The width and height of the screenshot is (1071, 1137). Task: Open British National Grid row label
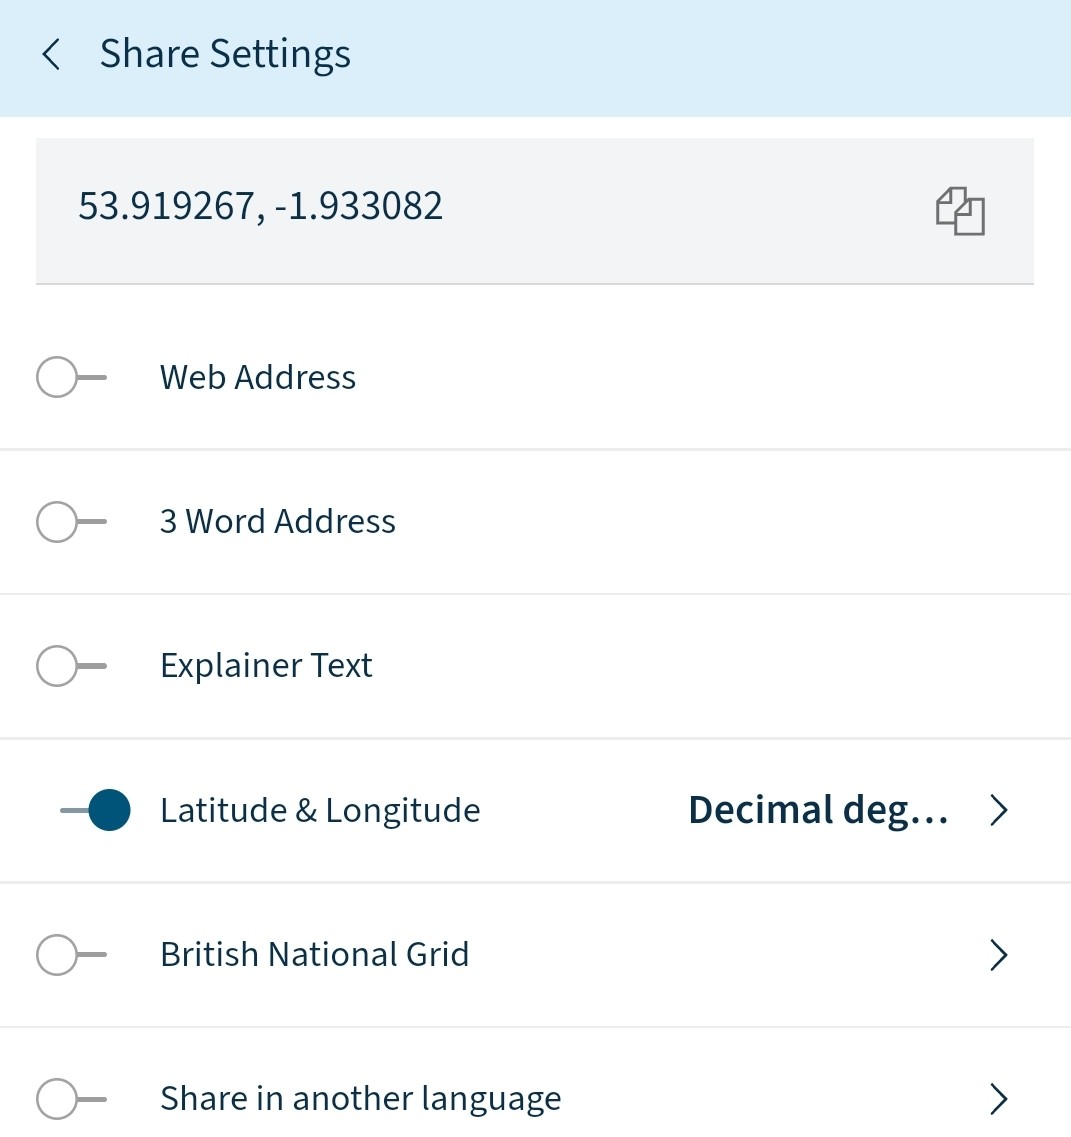tap(315, 954)
